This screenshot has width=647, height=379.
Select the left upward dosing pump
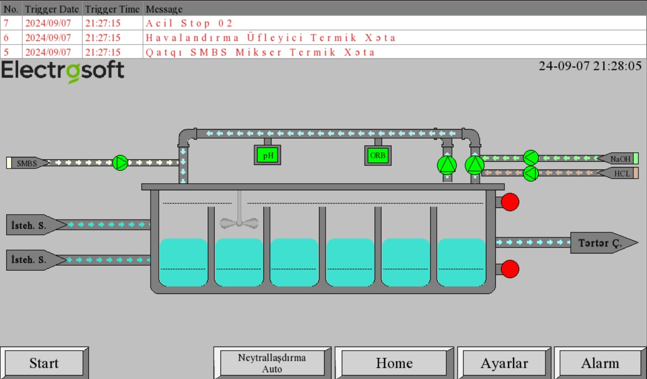pos(447,165)
